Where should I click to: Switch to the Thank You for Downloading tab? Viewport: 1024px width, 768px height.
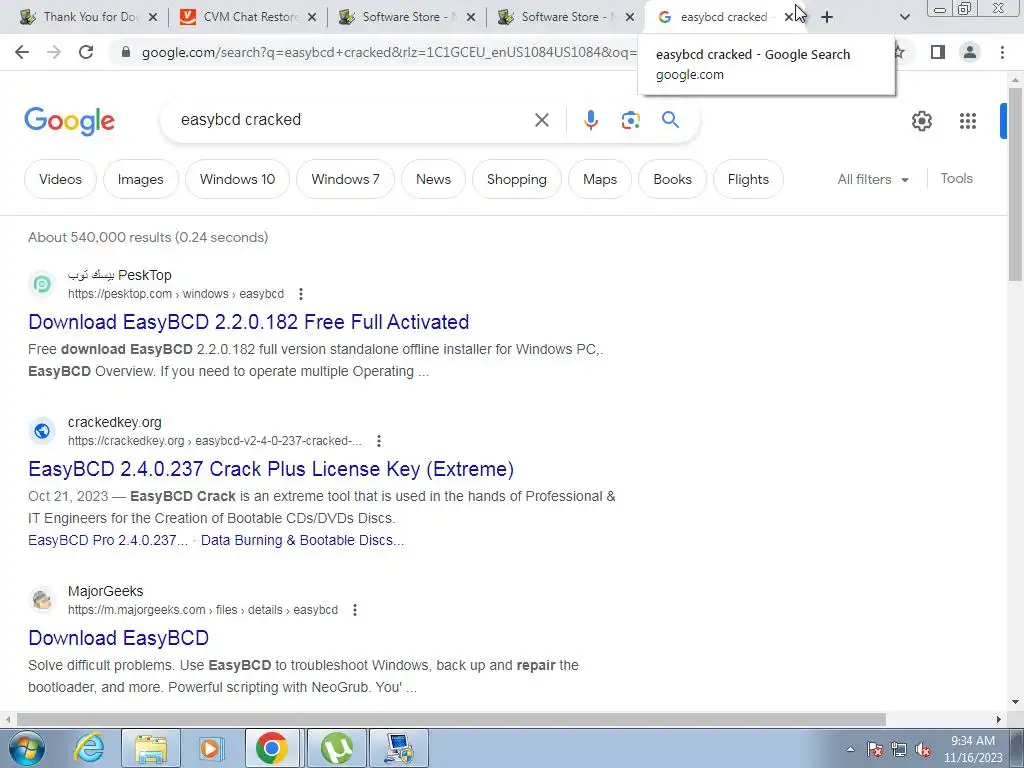(88, 17)
